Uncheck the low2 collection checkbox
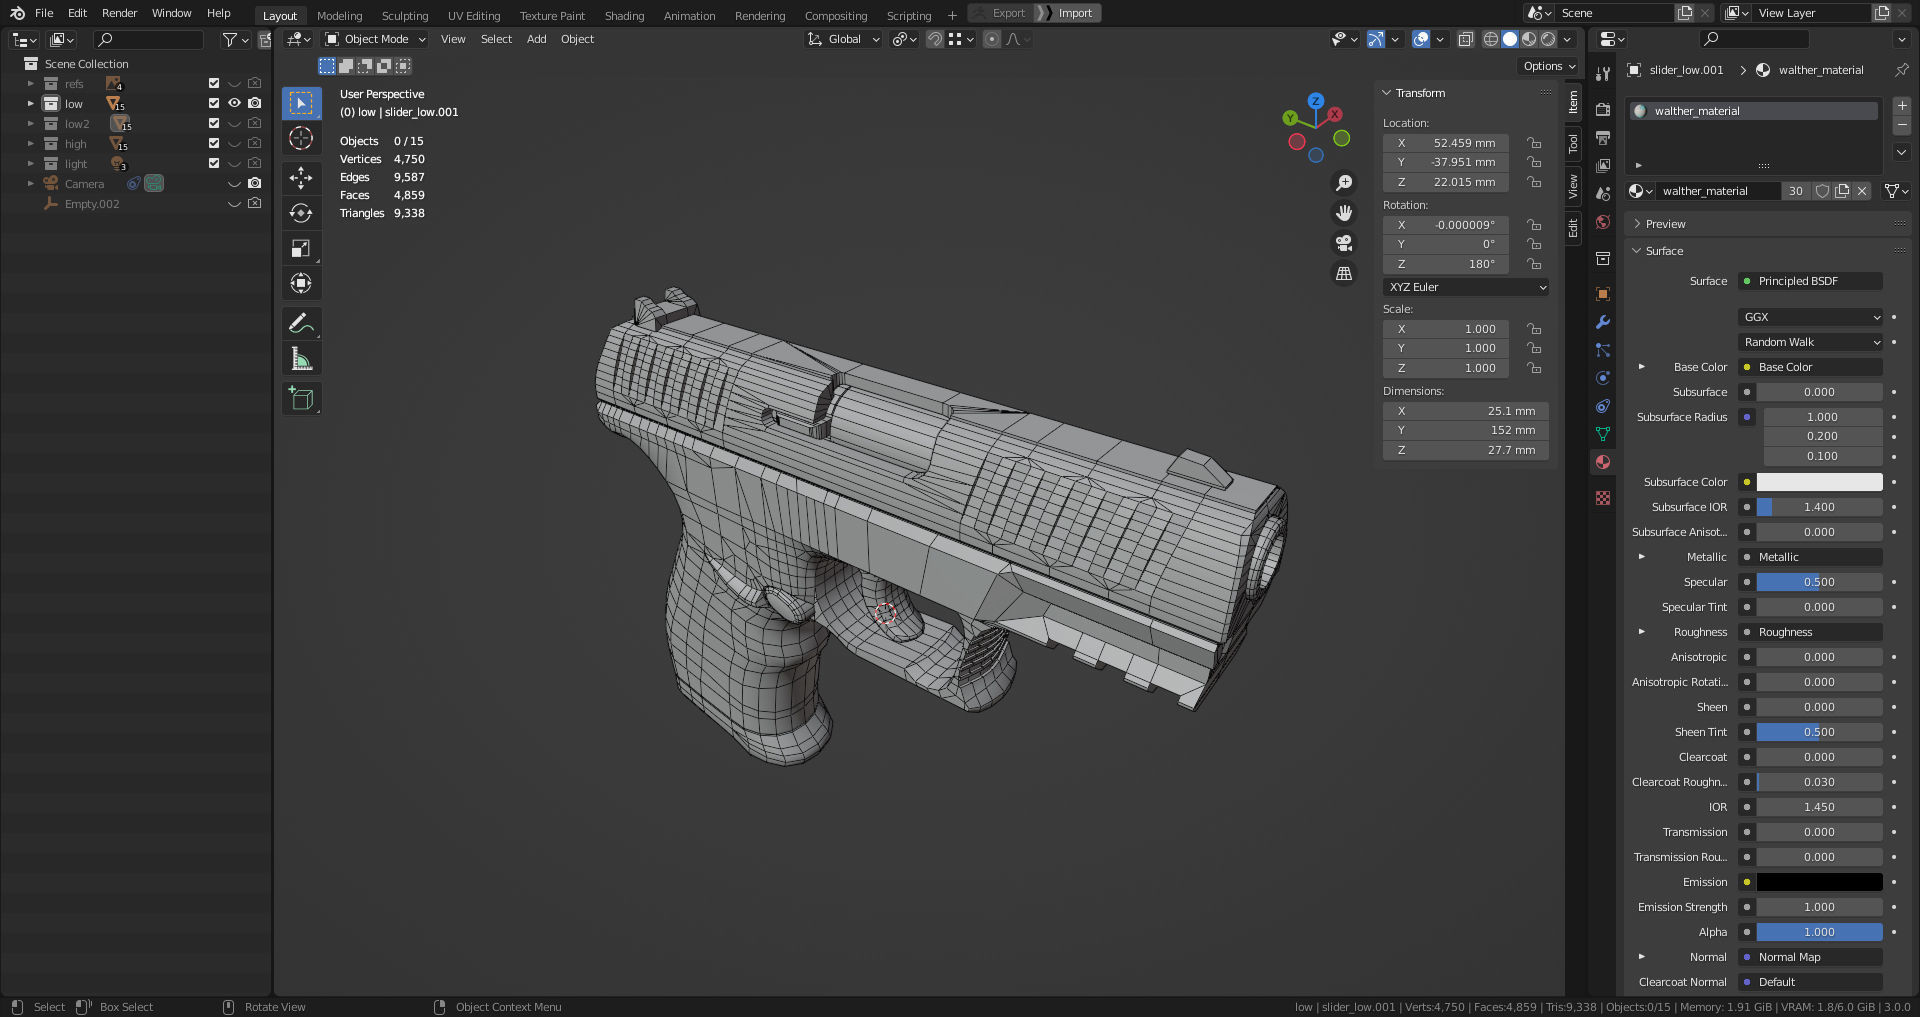 [x=214, y=123]
